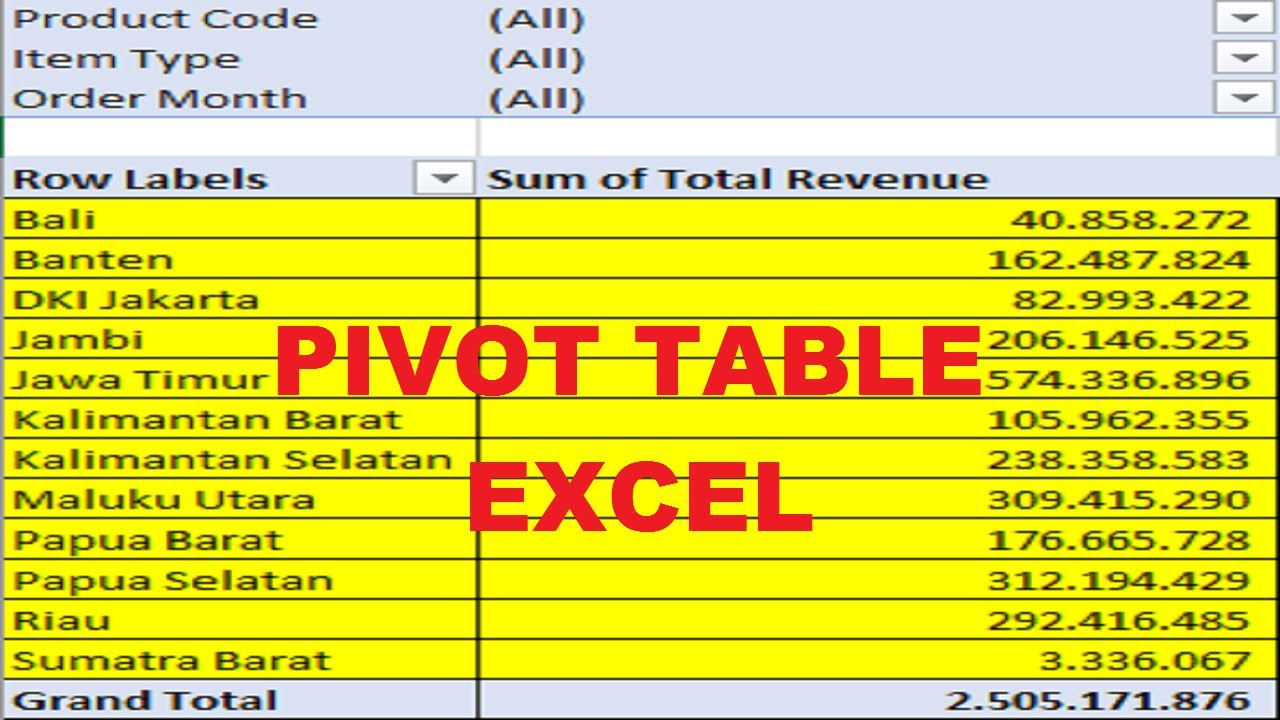Image resolution: width=1280 pixels, height=720 pixels.
Task: Select the Sumatra Barat row label
Action: [240, 660]
